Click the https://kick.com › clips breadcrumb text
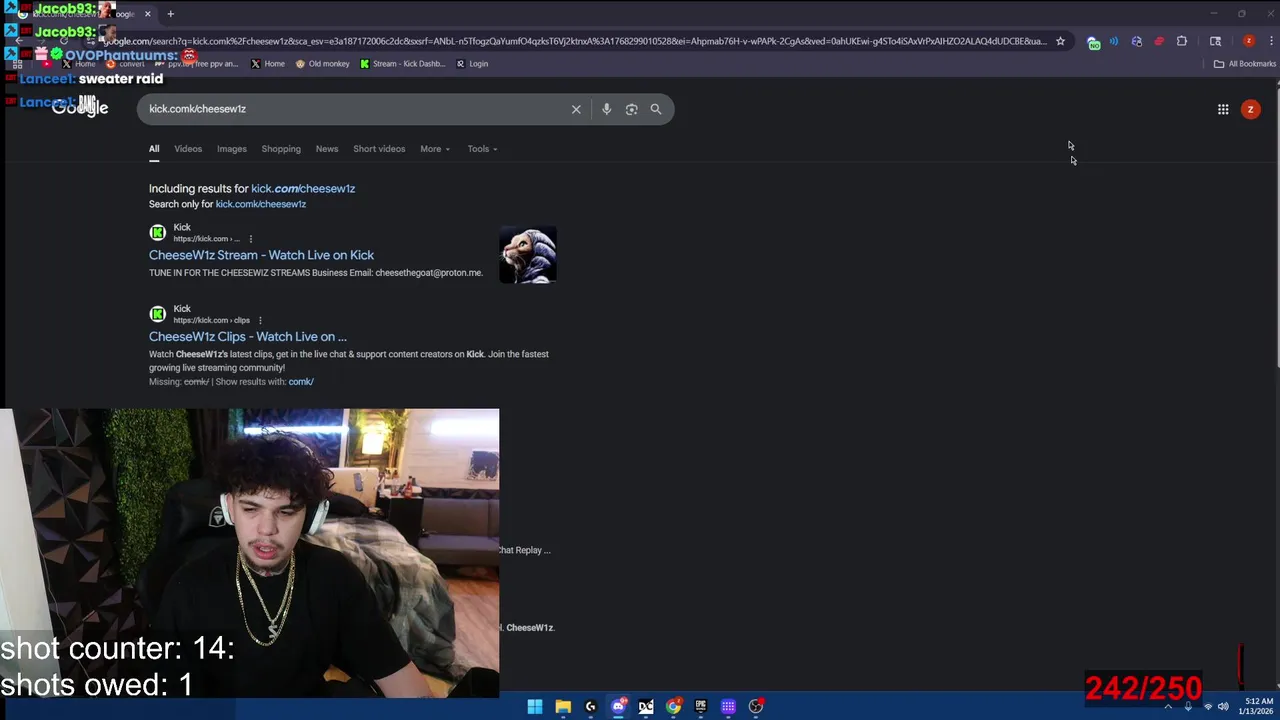1280x720 pixels. [x=212, y=321]
